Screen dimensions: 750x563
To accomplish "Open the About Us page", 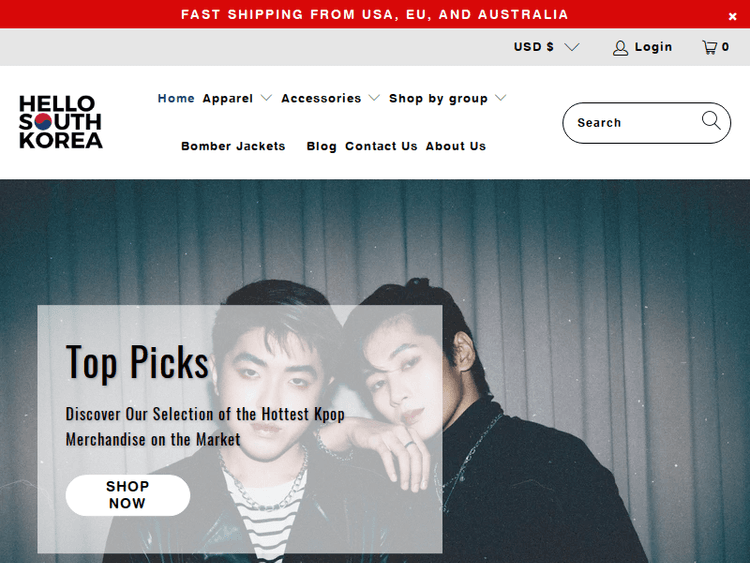I will pyautogui.click(x=456, y=146).
